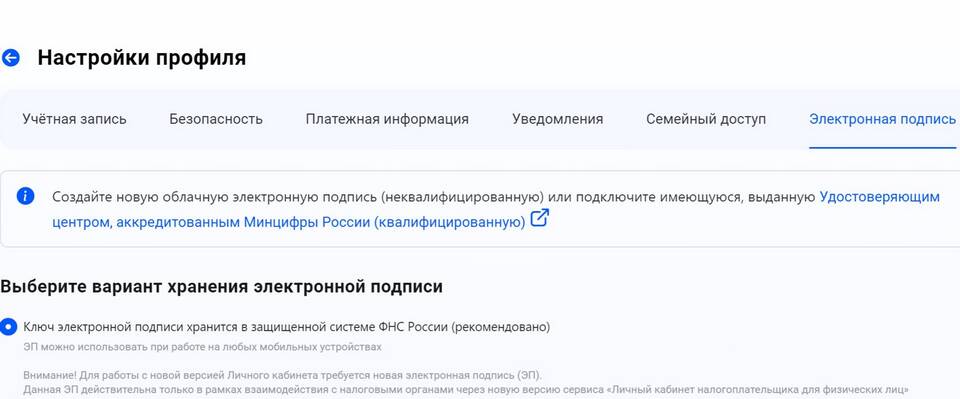960x399 pixels.
Task: Open the external link icon after (квалифицированную)
Action: 539,218
